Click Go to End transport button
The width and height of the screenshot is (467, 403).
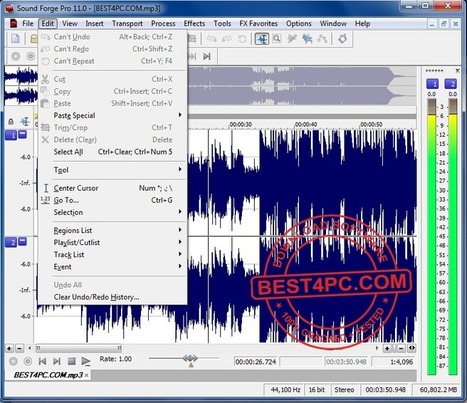point(207,56)
